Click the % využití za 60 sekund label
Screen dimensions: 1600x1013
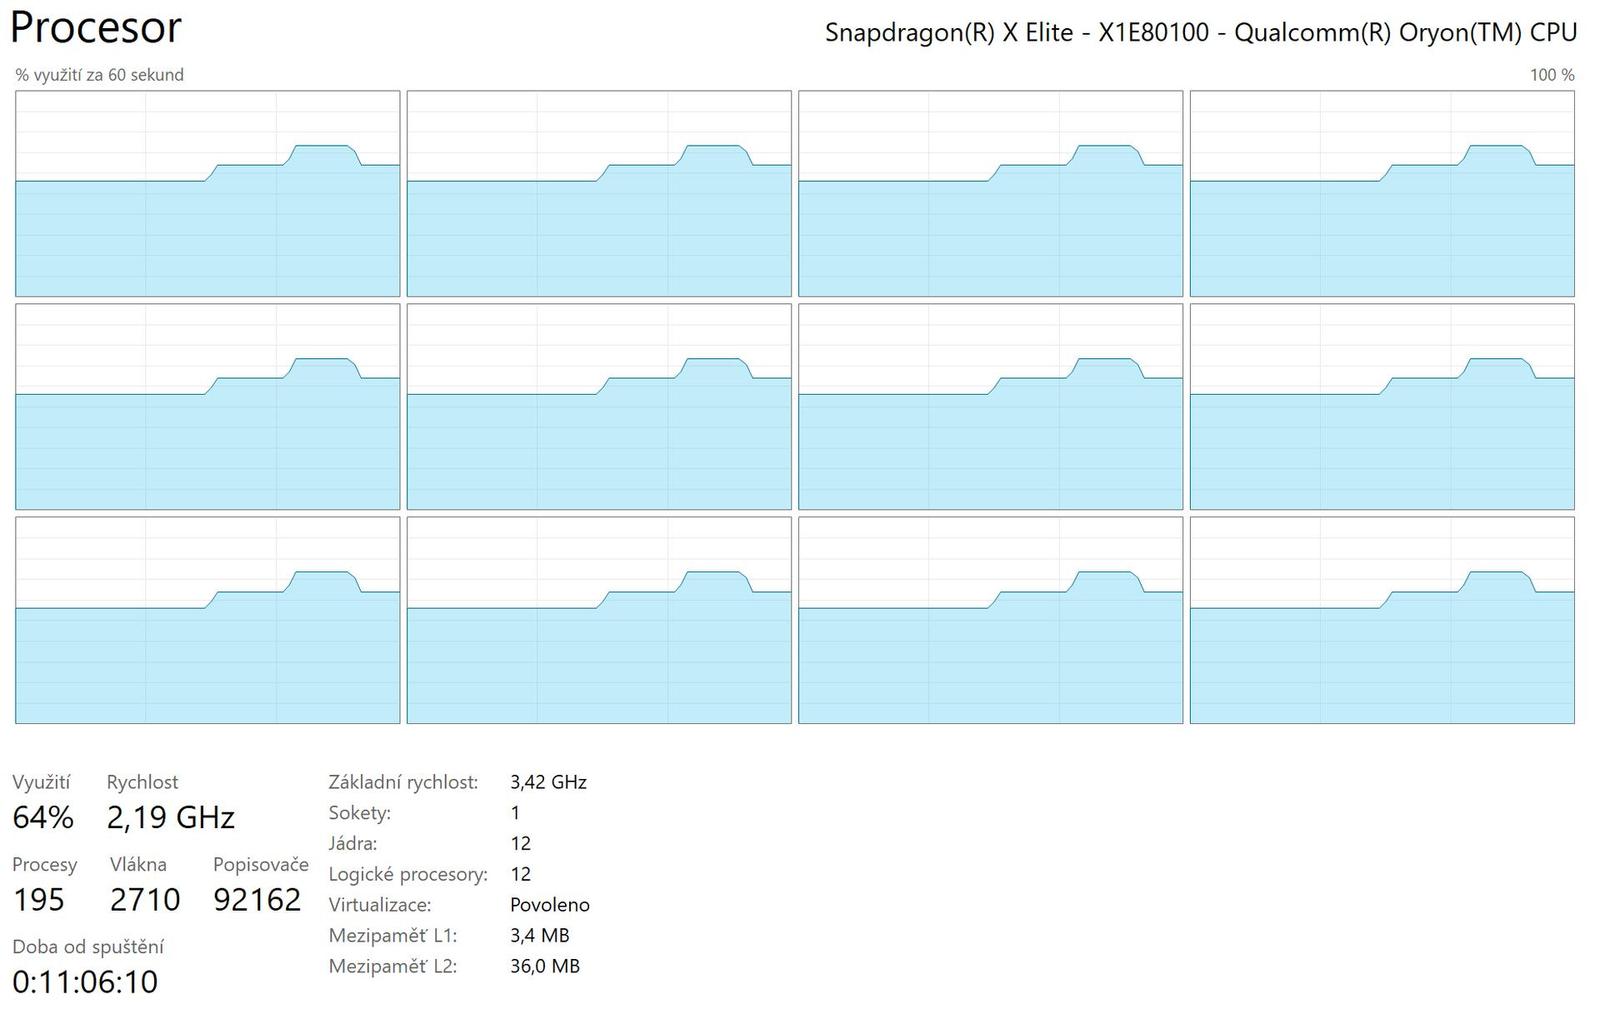(x=98, y=74)
